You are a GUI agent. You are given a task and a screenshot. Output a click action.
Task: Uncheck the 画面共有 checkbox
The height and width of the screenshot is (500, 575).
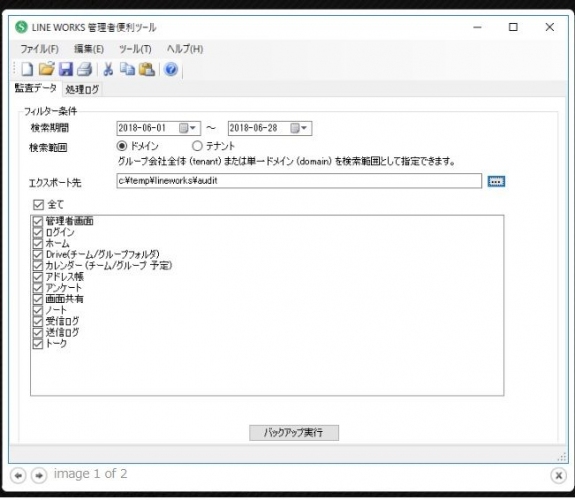(x=38, y=299)
